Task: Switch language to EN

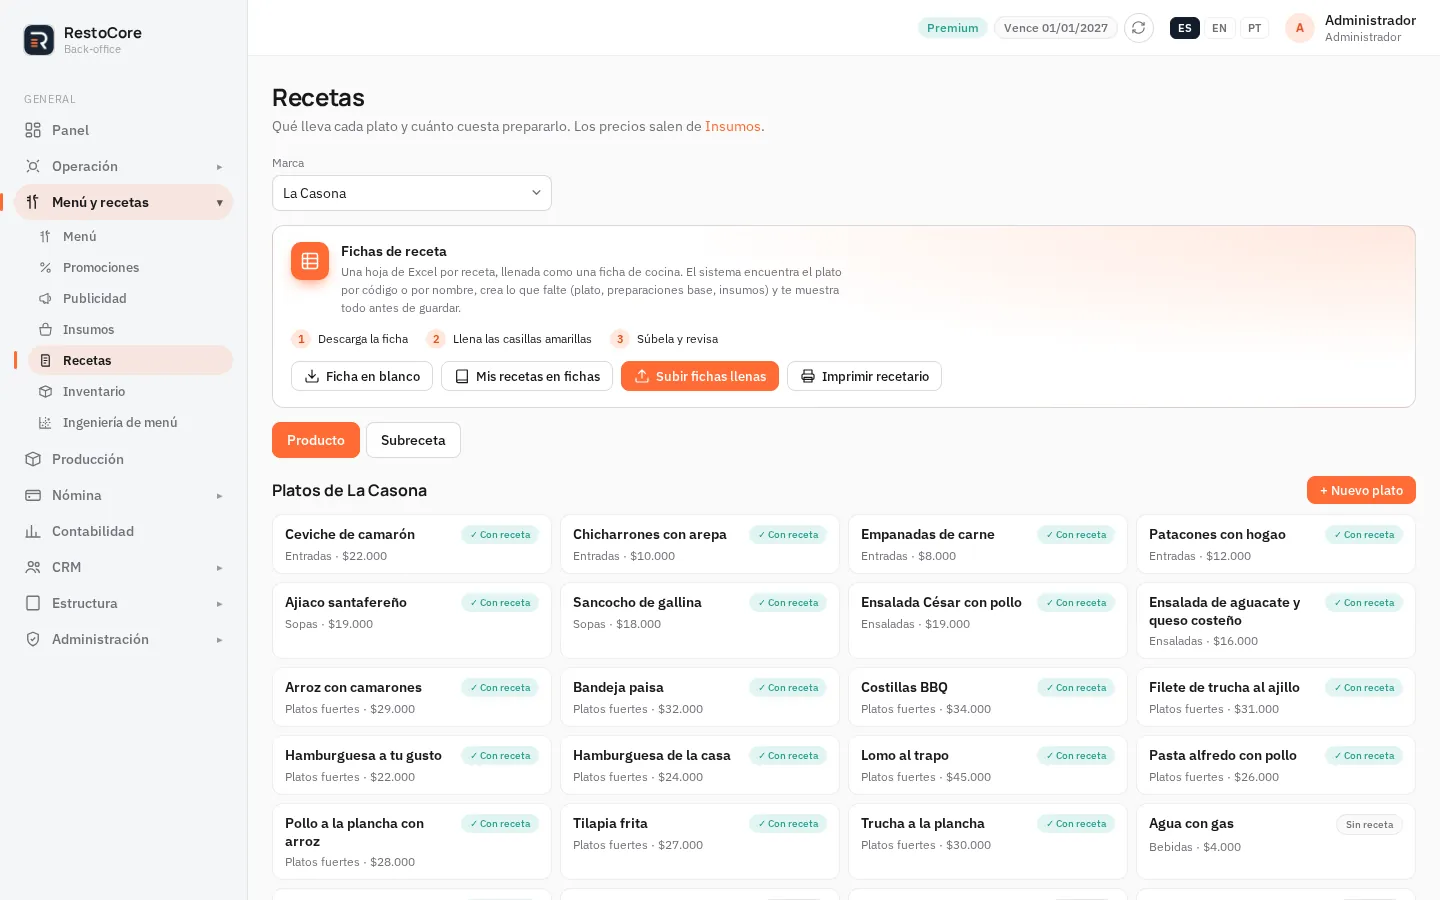Action: point(1219,28)
